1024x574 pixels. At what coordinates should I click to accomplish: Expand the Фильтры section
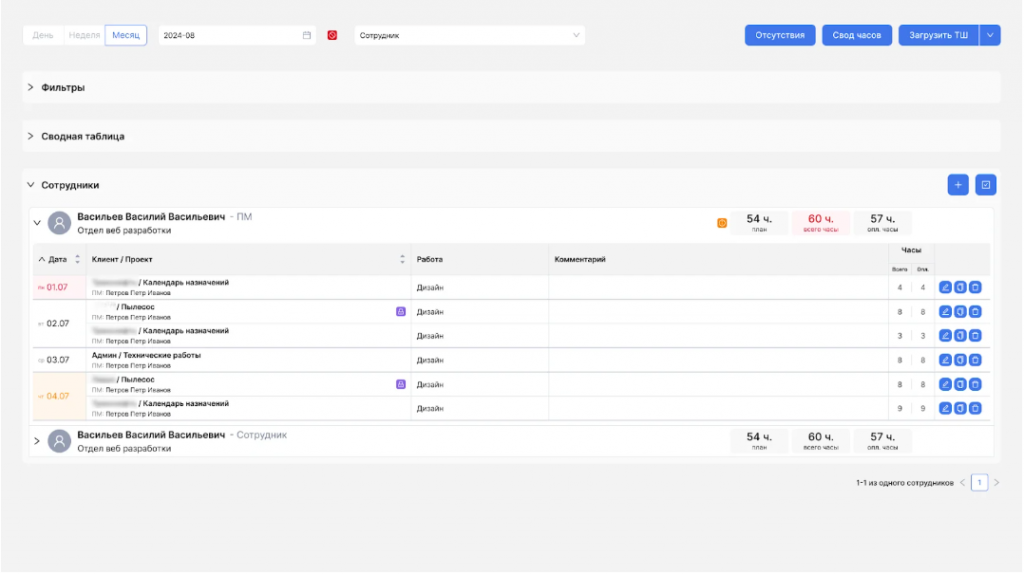pyautogui.click(x=62, y=88)
